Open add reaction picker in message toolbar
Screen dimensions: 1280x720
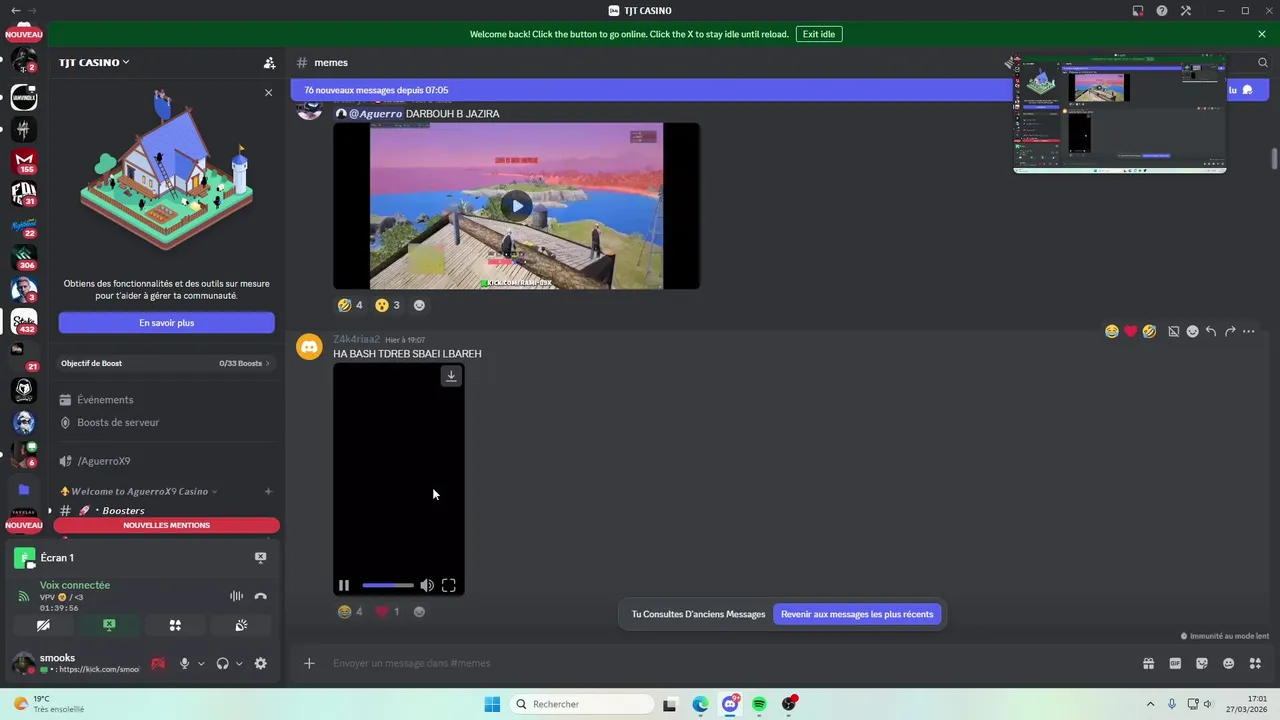[x=1192, y=331]
